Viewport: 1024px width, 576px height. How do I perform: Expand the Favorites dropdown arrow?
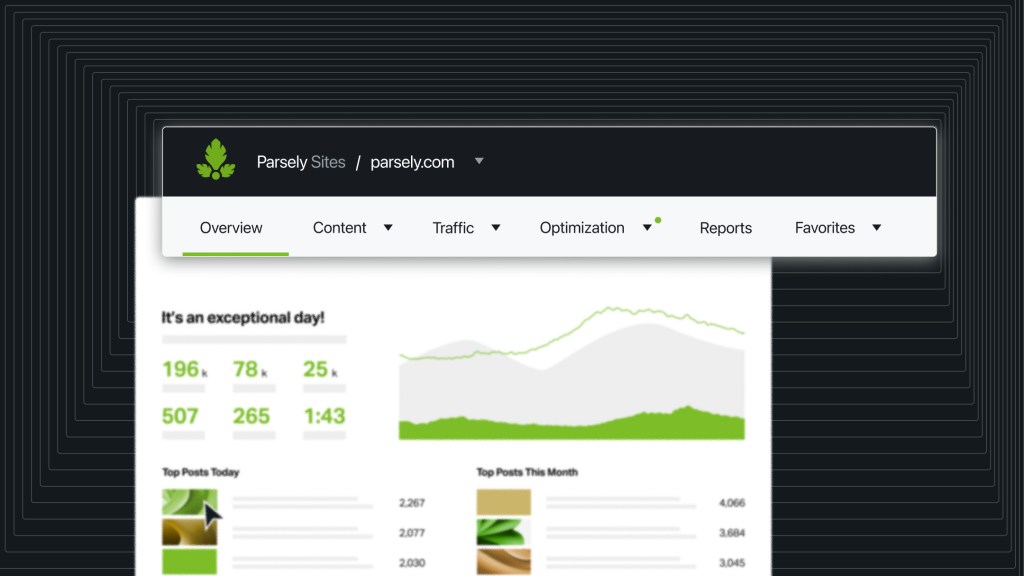click(x=876, y=228)
